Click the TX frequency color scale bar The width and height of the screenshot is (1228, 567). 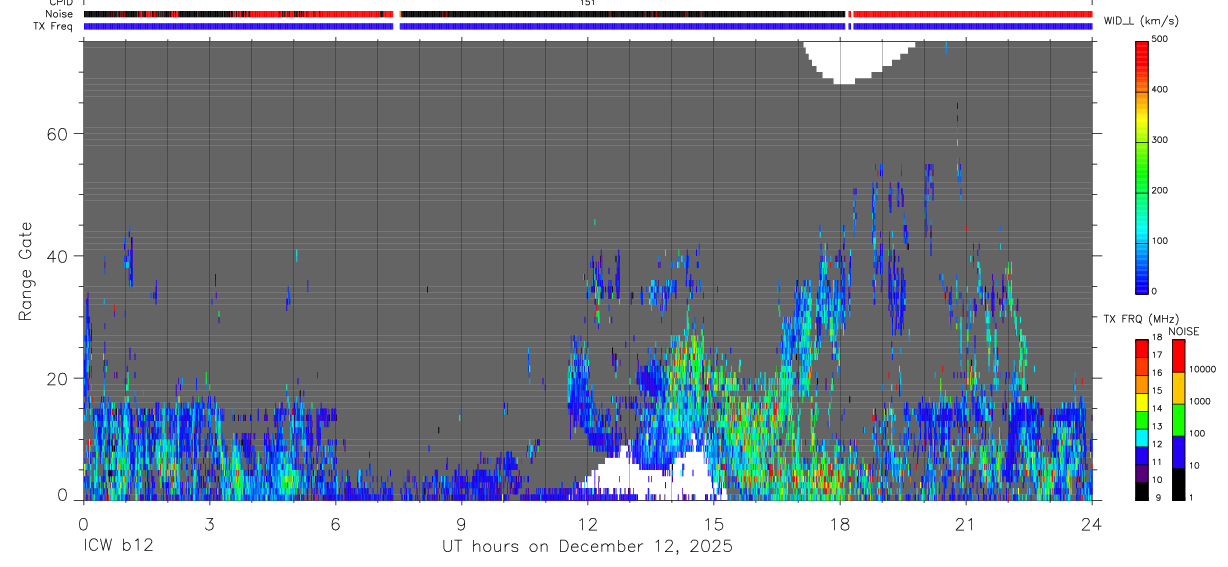click(1142, 419)
